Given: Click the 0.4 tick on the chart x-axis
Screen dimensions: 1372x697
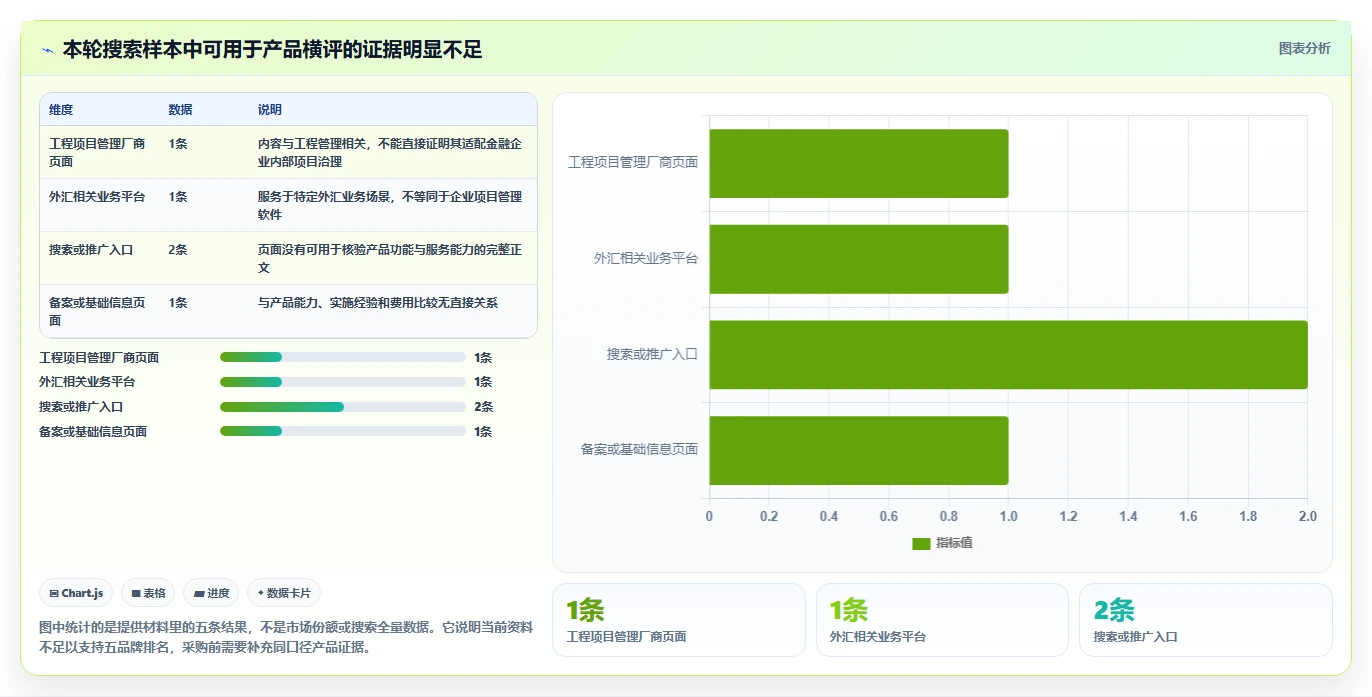Looking at the screenshot, I should [829, 517].
